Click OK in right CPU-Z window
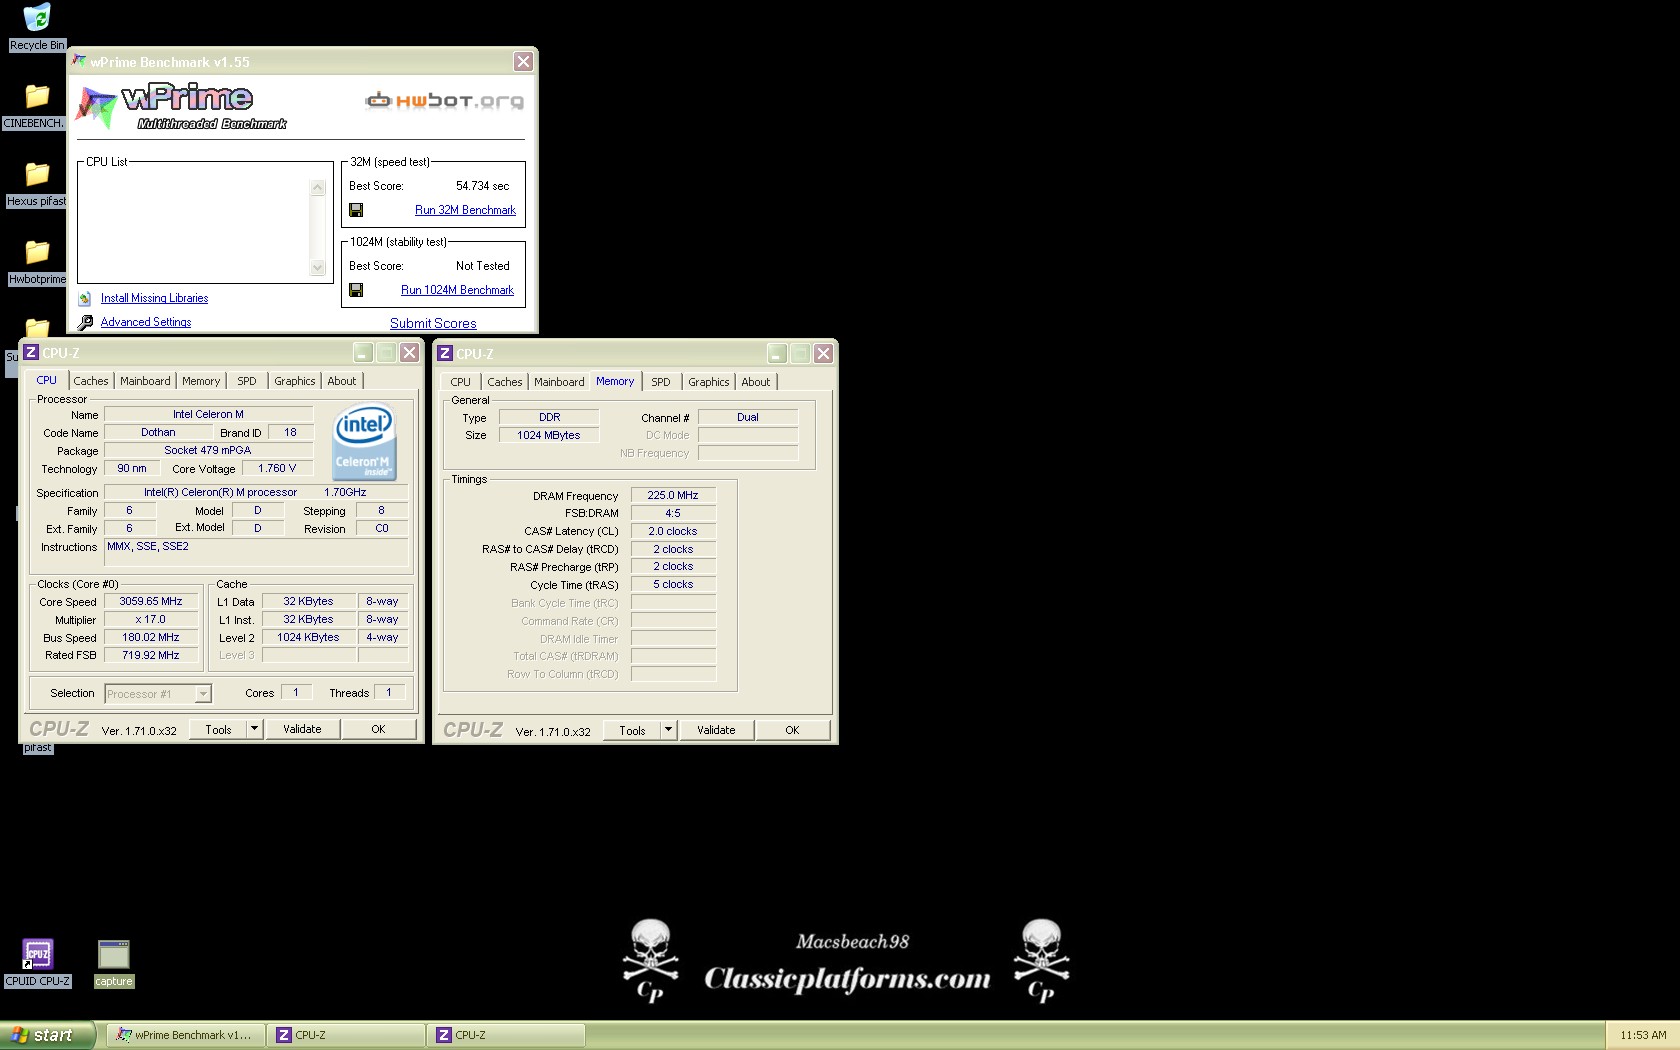 [x=792, y=730]
